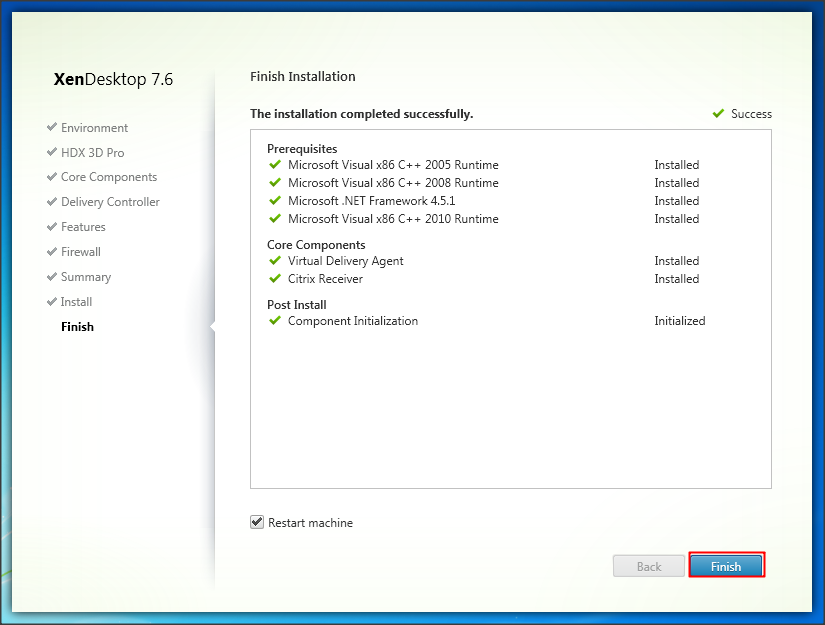The image size is (825, 625).
Task: Click checkmark beside Component Initialization
Action: [275, 321]
